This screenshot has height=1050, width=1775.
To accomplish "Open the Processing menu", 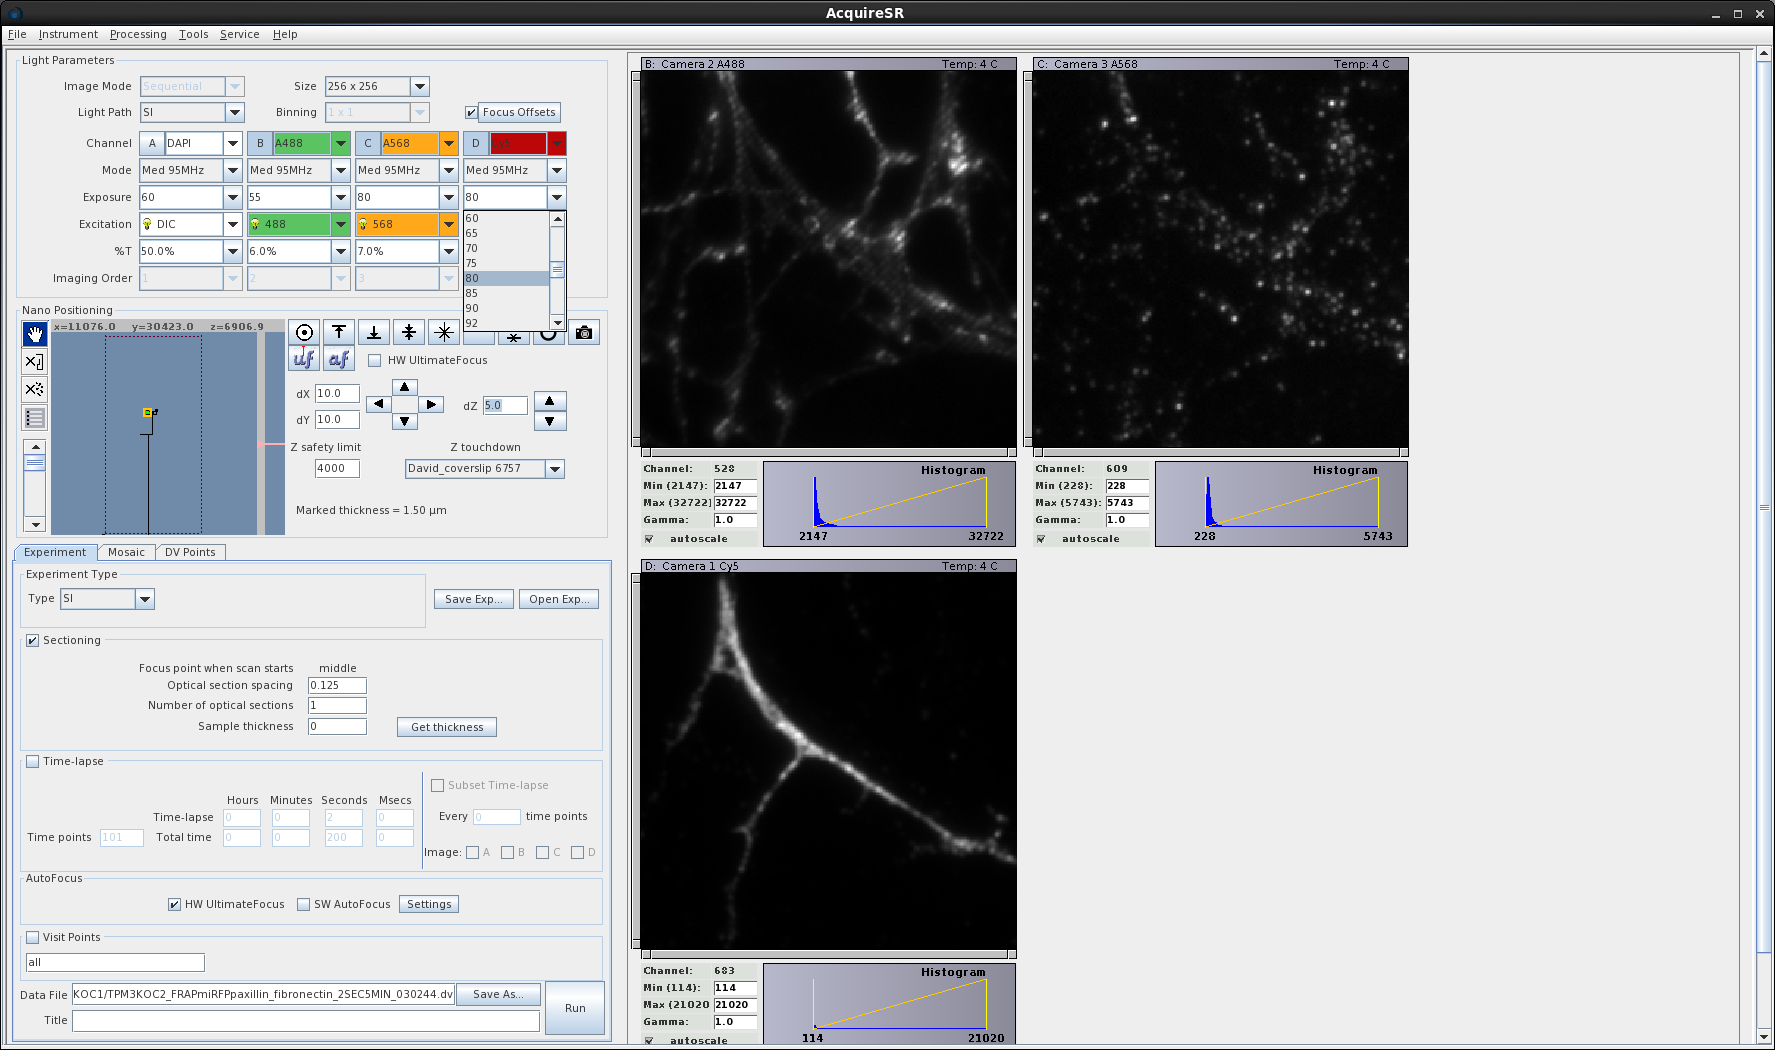I will (138, 34).
